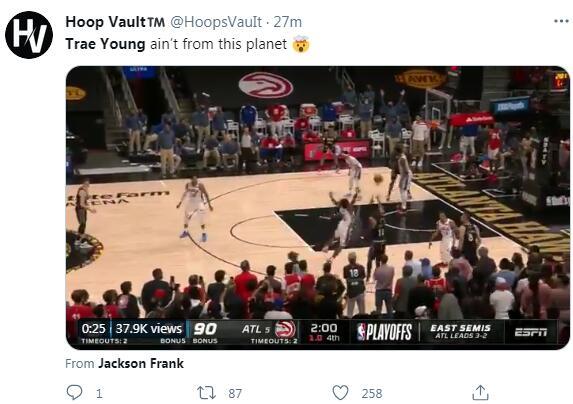Open the Hoop Vault profile avatar

(29, 35)
